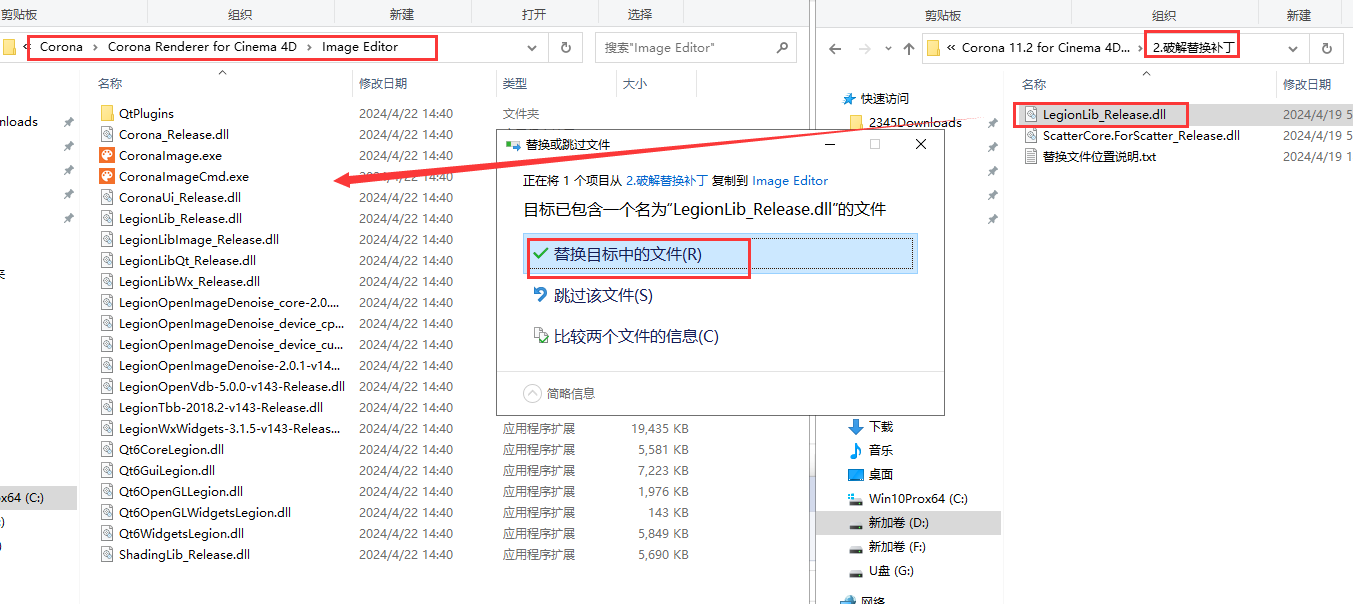
Task: Select 2345Downloads in right navigation pane
Action: coord(915,123)
